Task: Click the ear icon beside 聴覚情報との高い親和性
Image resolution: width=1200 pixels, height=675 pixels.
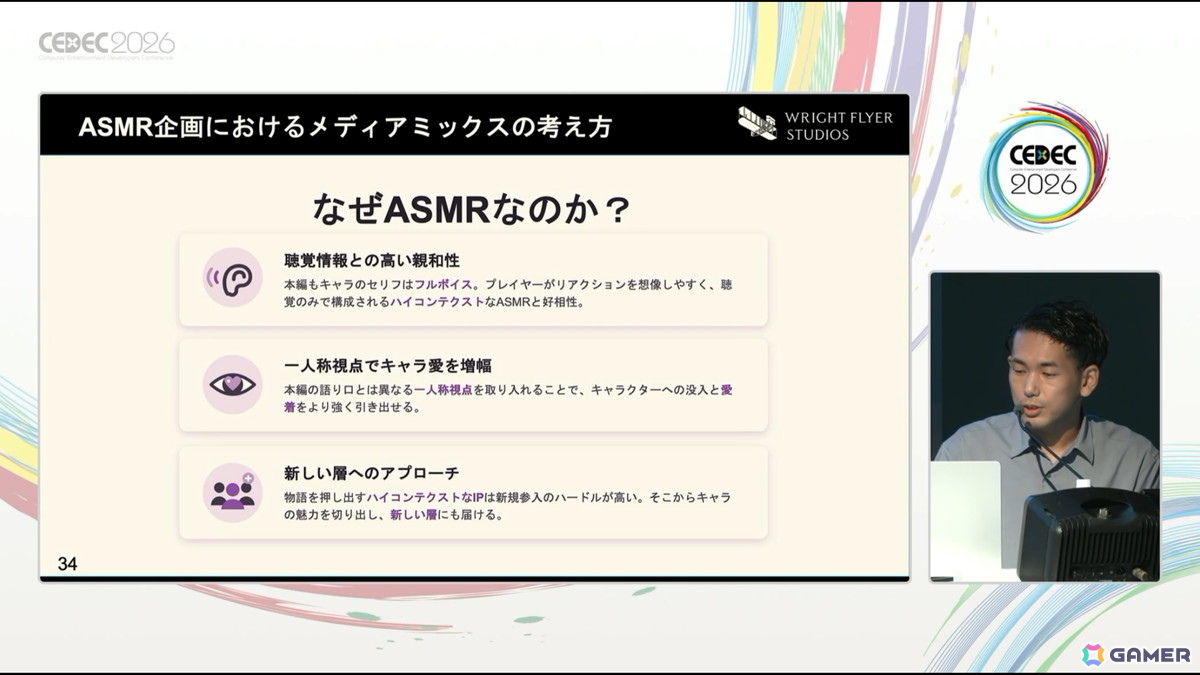Action: 232,277
